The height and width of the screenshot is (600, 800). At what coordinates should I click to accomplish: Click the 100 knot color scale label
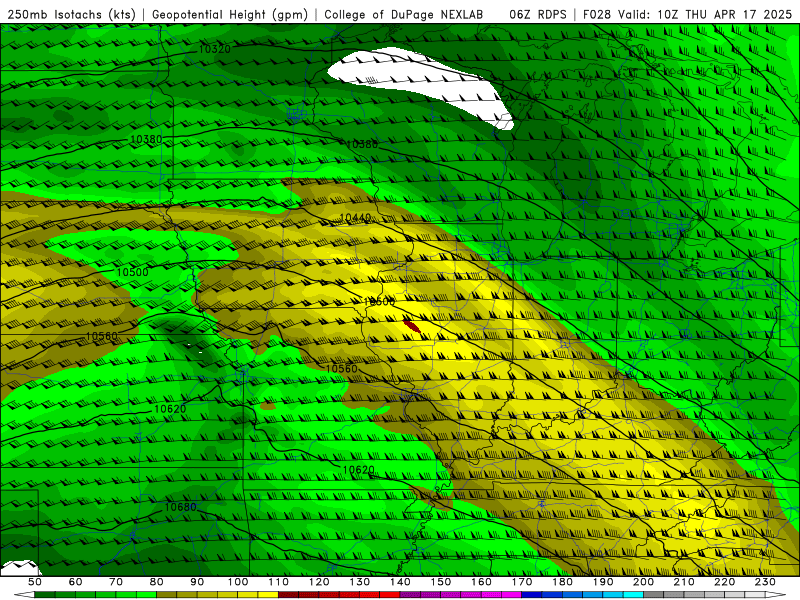[238, 582]
